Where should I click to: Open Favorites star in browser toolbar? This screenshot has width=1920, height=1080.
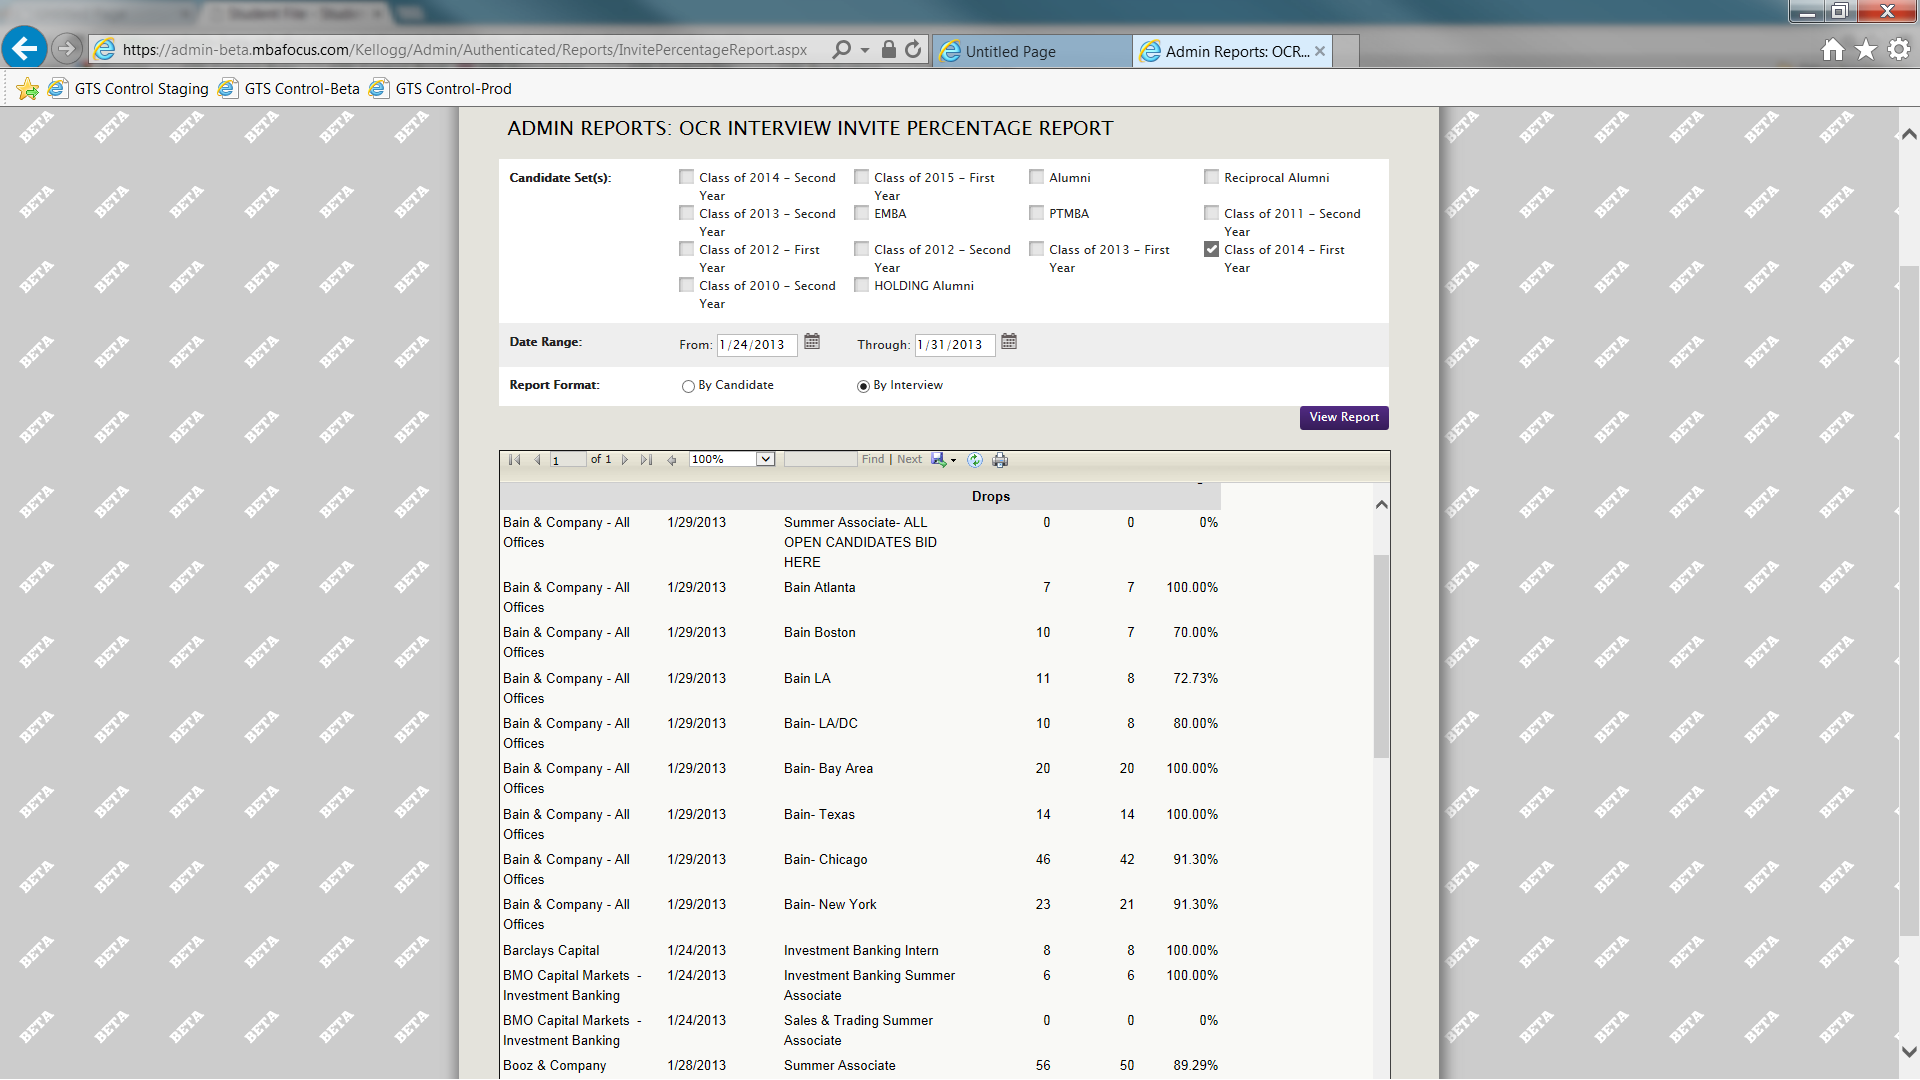click(1866, 49)
